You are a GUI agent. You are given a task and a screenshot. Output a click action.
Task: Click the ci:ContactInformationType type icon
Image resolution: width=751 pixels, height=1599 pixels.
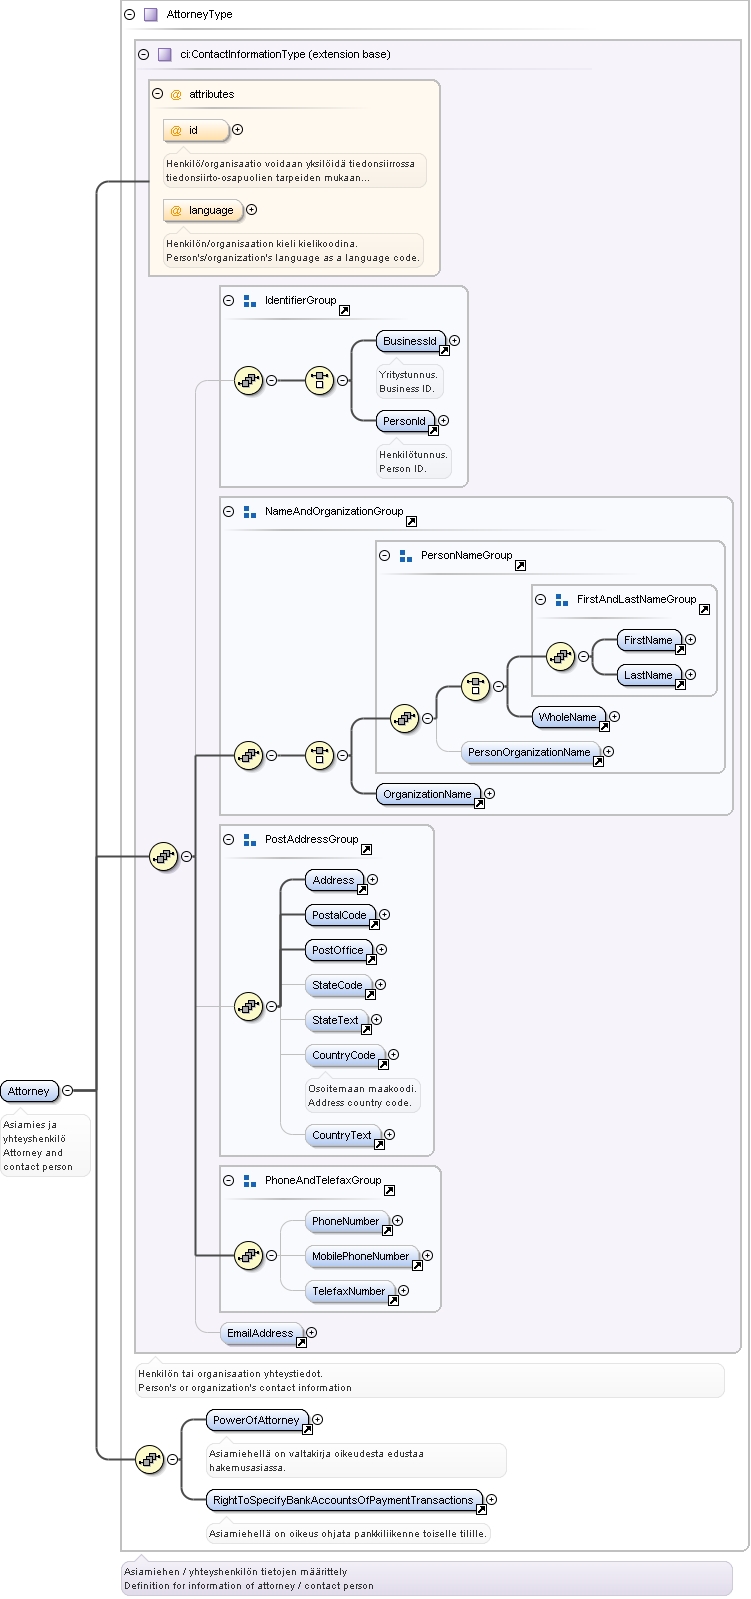coord(165,55)
